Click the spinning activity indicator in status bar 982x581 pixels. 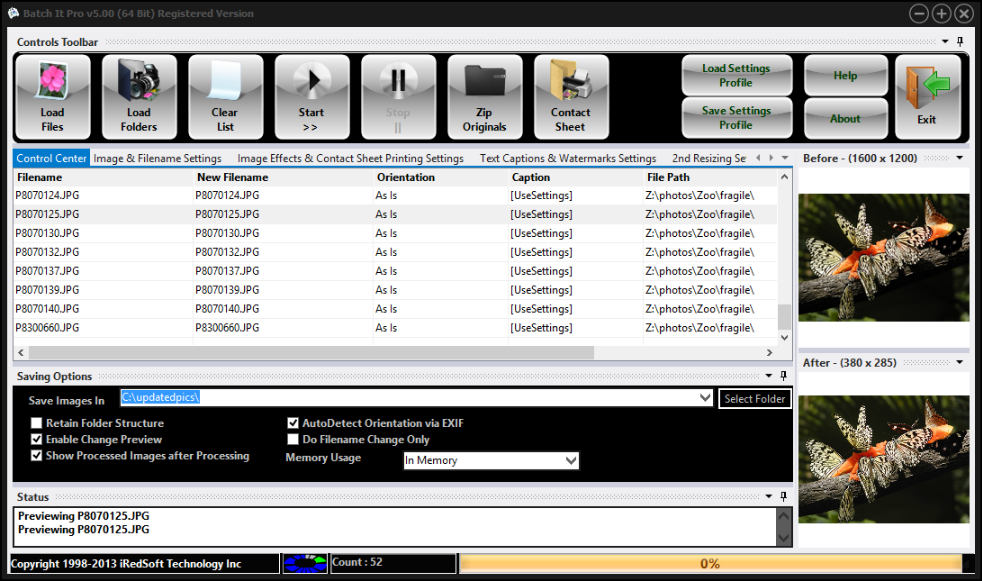(x=305, y=563)
